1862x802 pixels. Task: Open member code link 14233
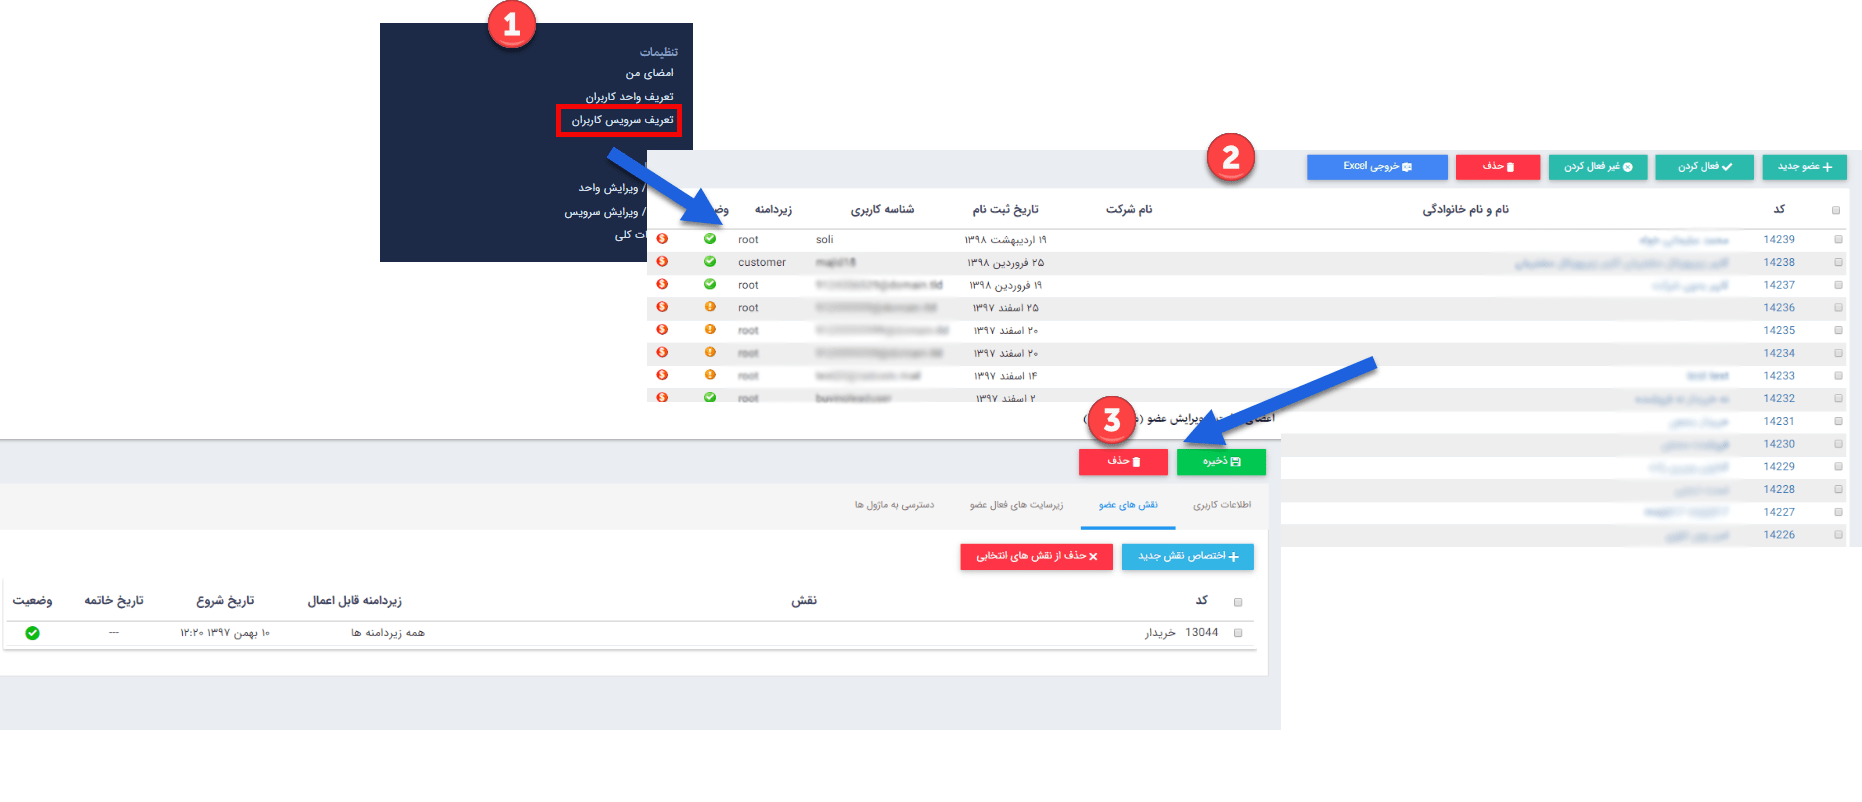[x=1779, y=376]
